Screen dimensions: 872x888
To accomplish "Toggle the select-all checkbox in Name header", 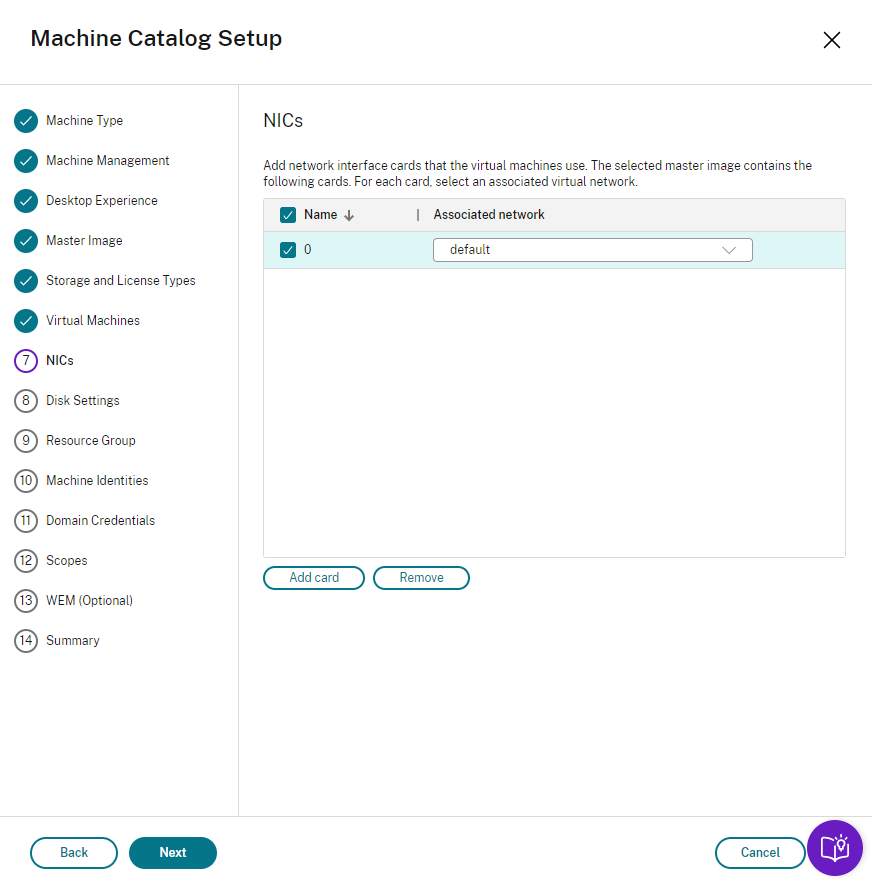I will click(288, 215).
